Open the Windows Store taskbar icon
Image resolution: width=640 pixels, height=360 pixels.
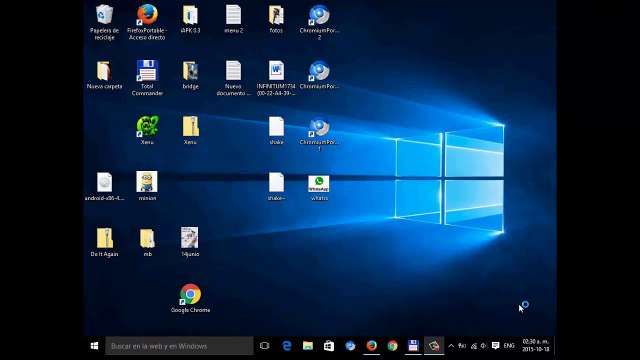point(329,346)
